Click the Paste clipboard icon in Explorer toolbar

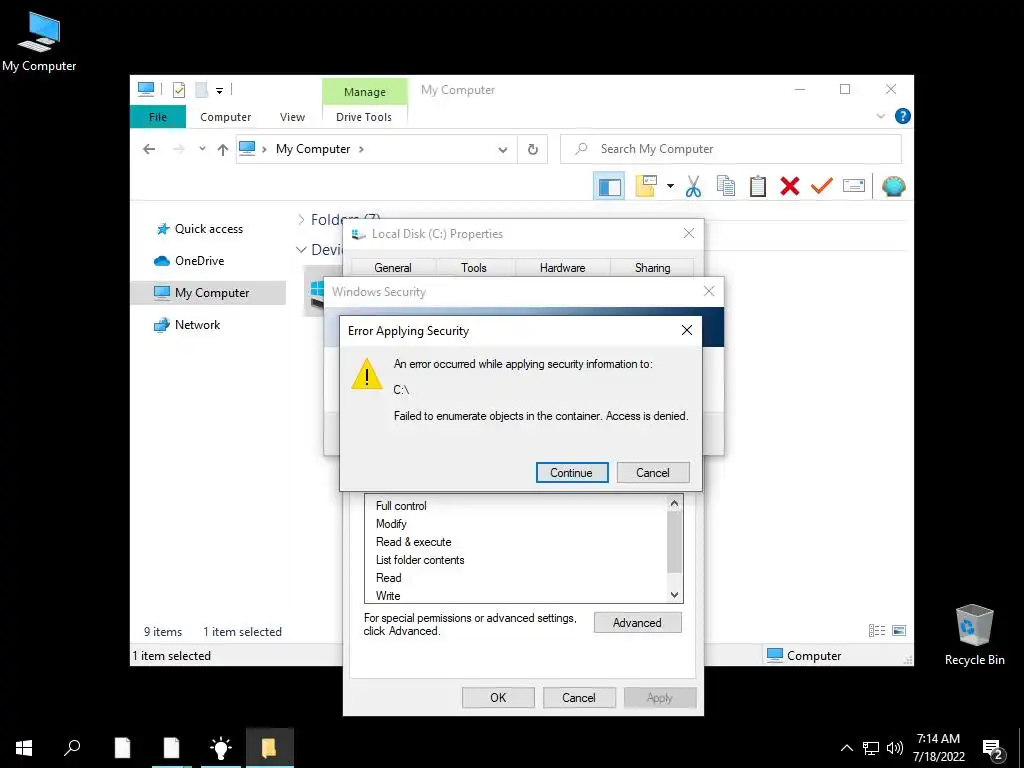point(758,187)
